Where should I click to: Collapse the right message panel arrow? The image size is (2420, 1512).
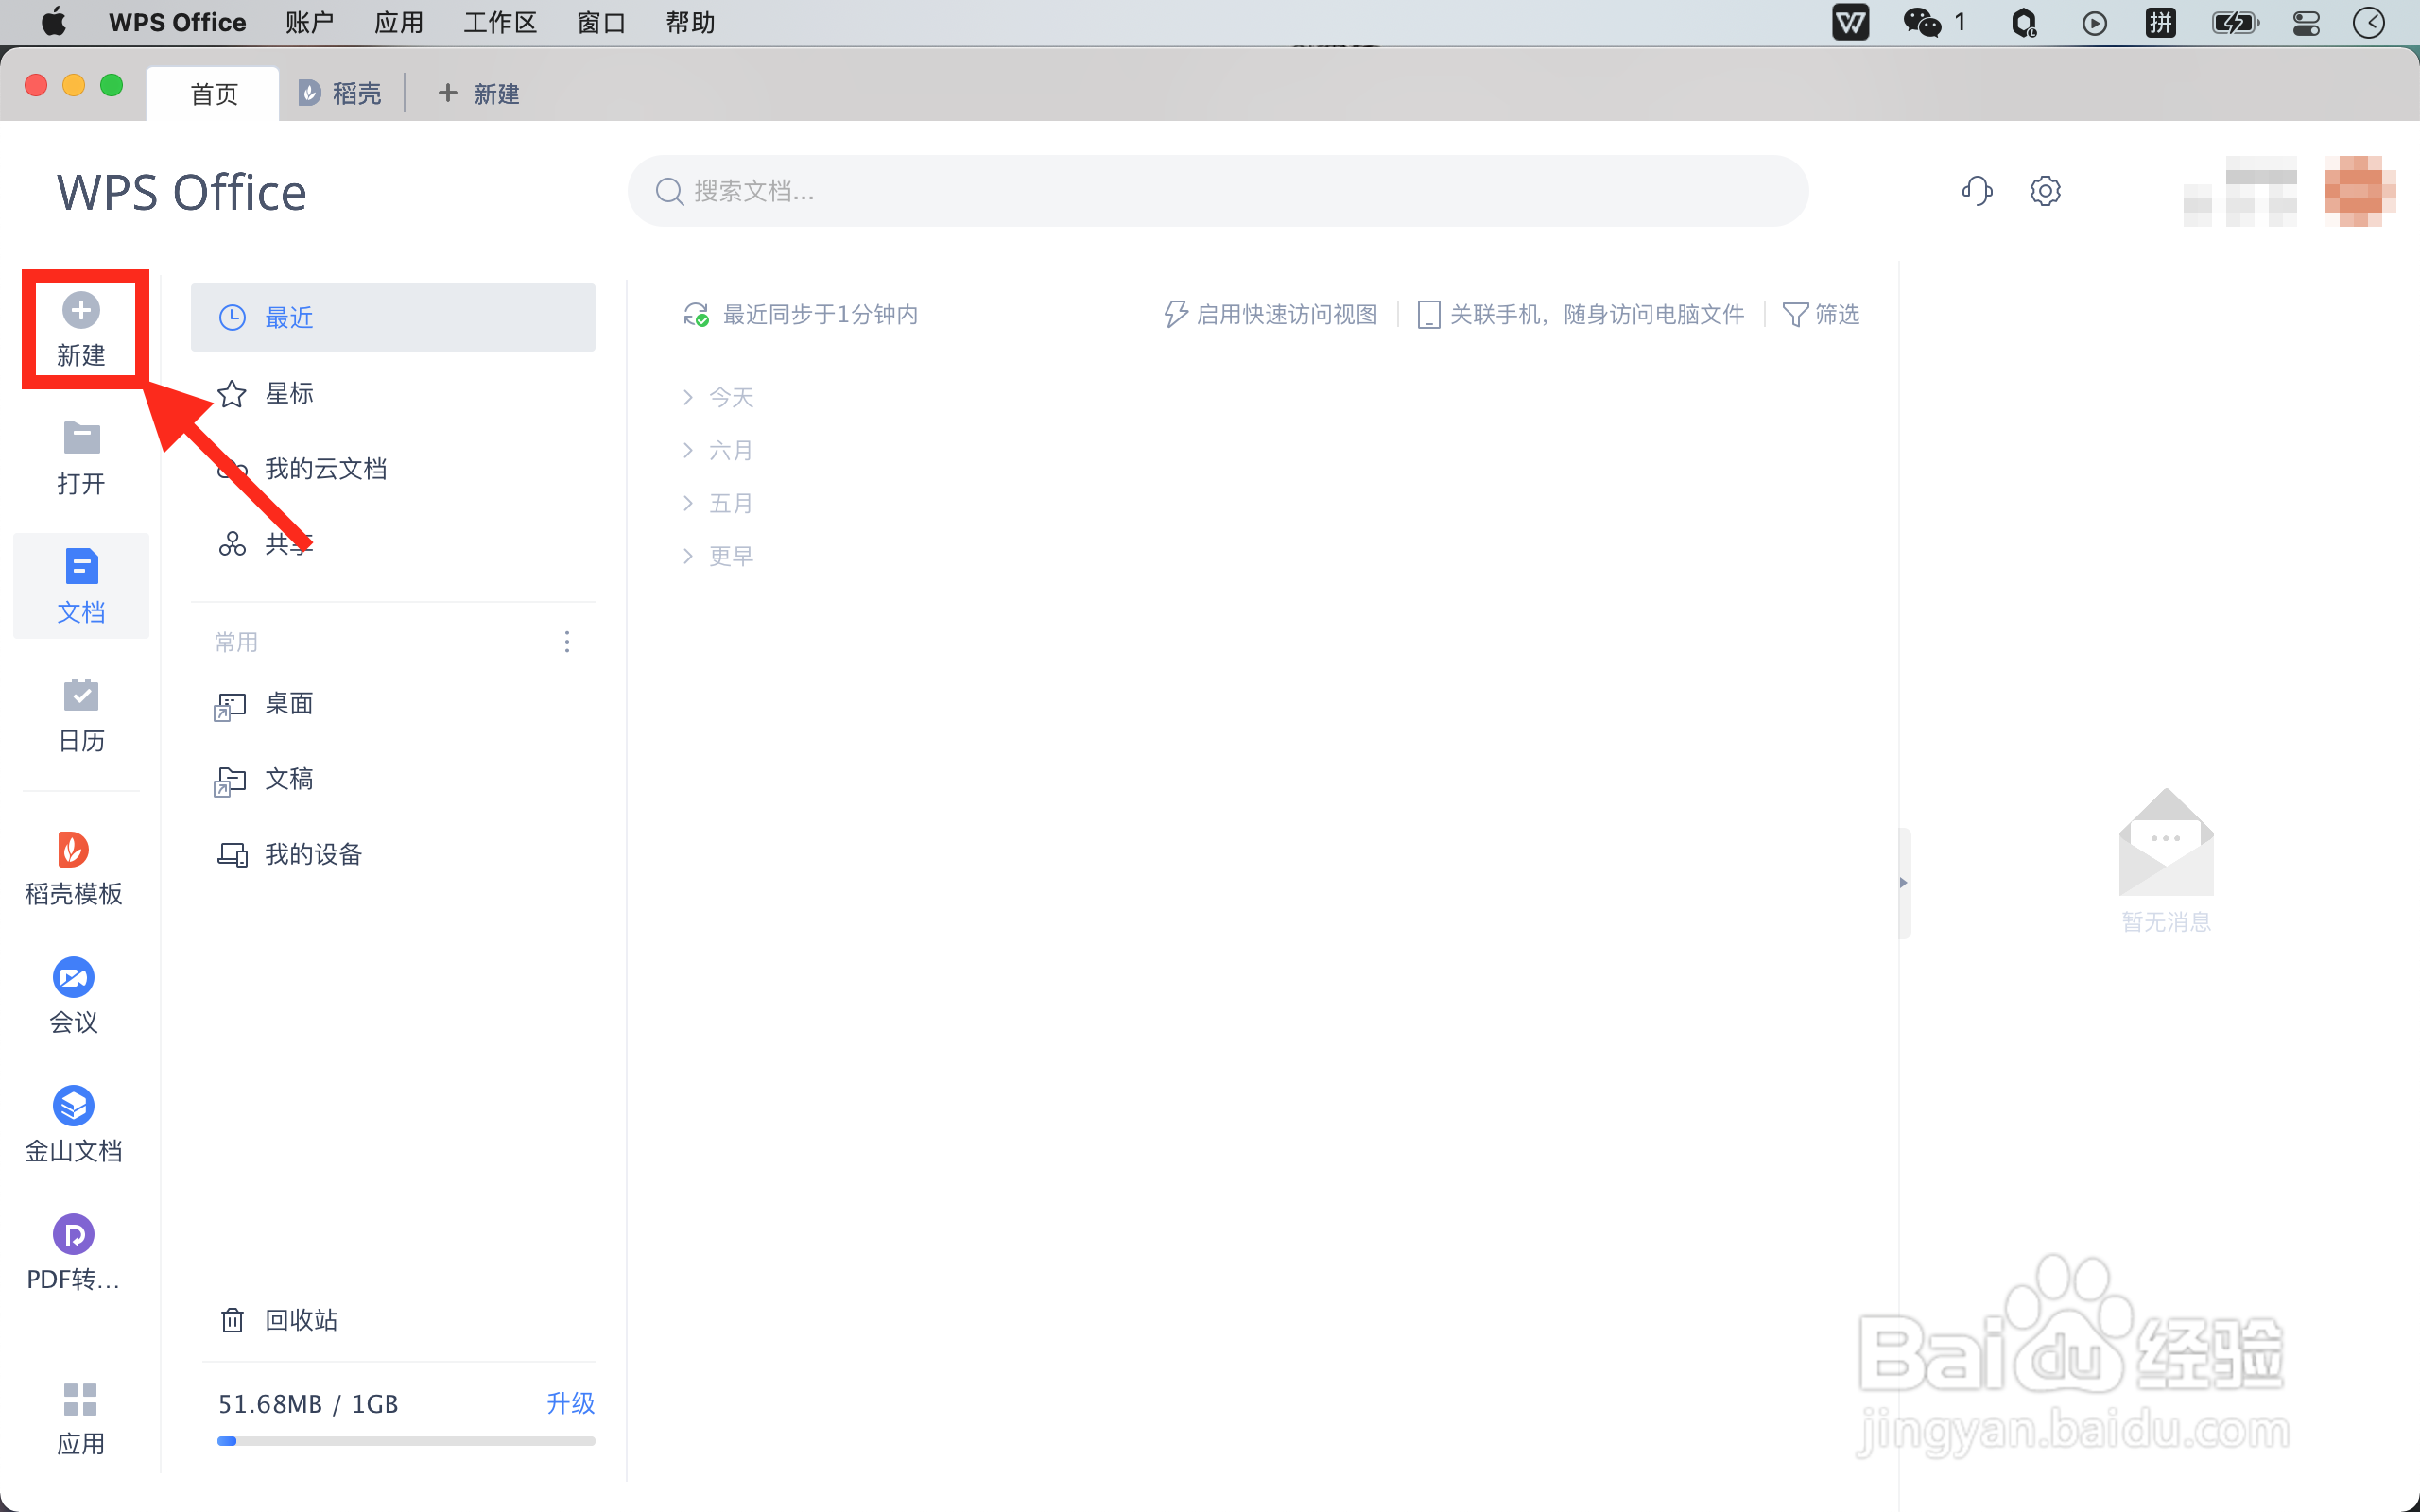tap(1903, 882)
